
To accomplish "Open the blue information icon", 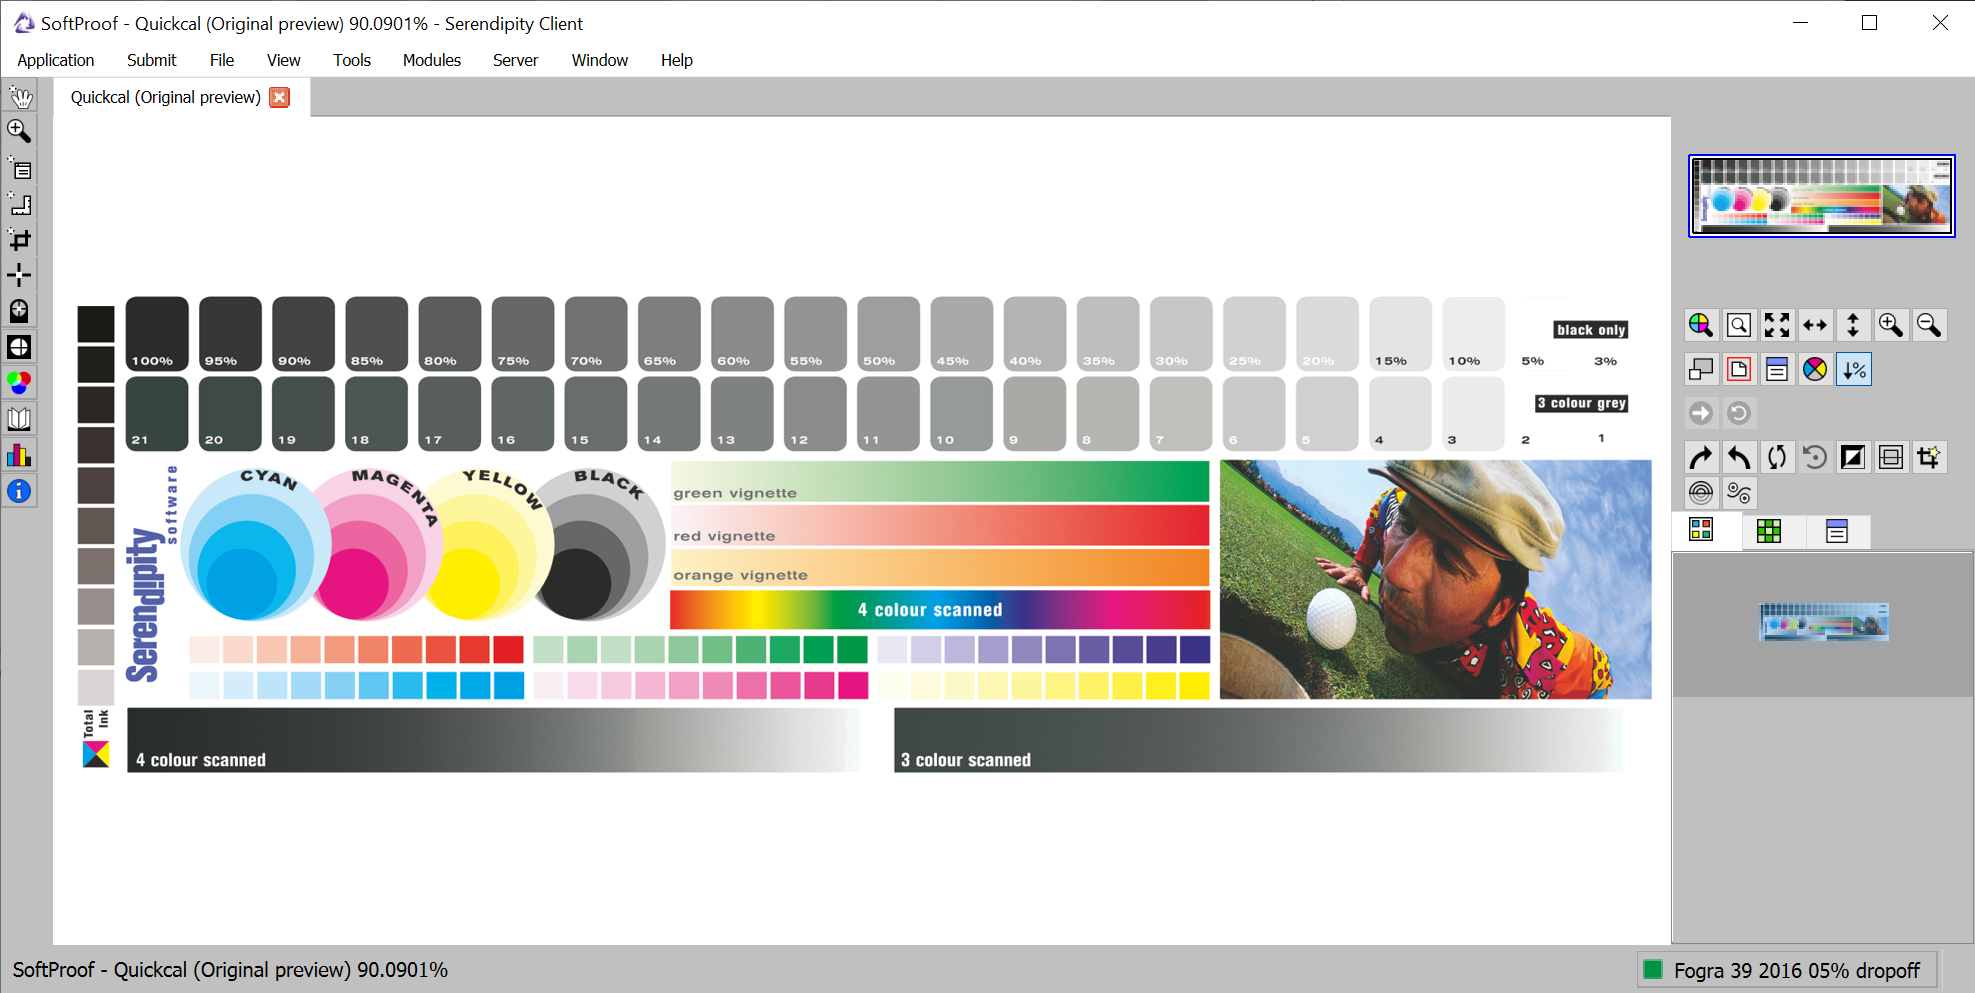I will [x=19, y=491].
